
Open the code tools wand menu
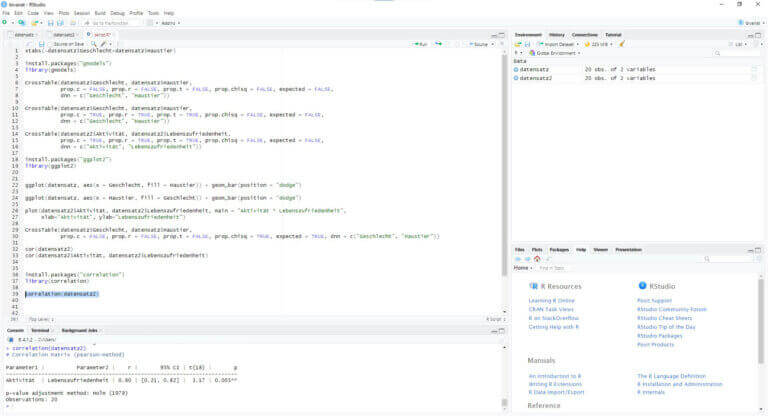pyautogui.click(x=103, y=44)
